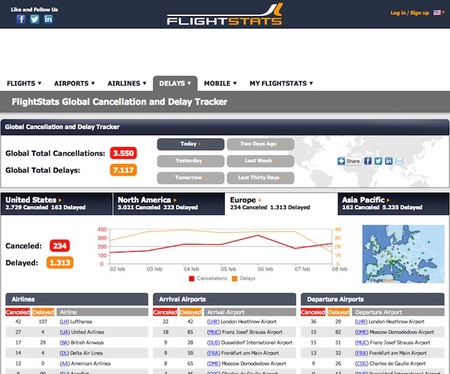450x374 pixels.
Task: Share via email envelope icon
Action: coord(399,161)
